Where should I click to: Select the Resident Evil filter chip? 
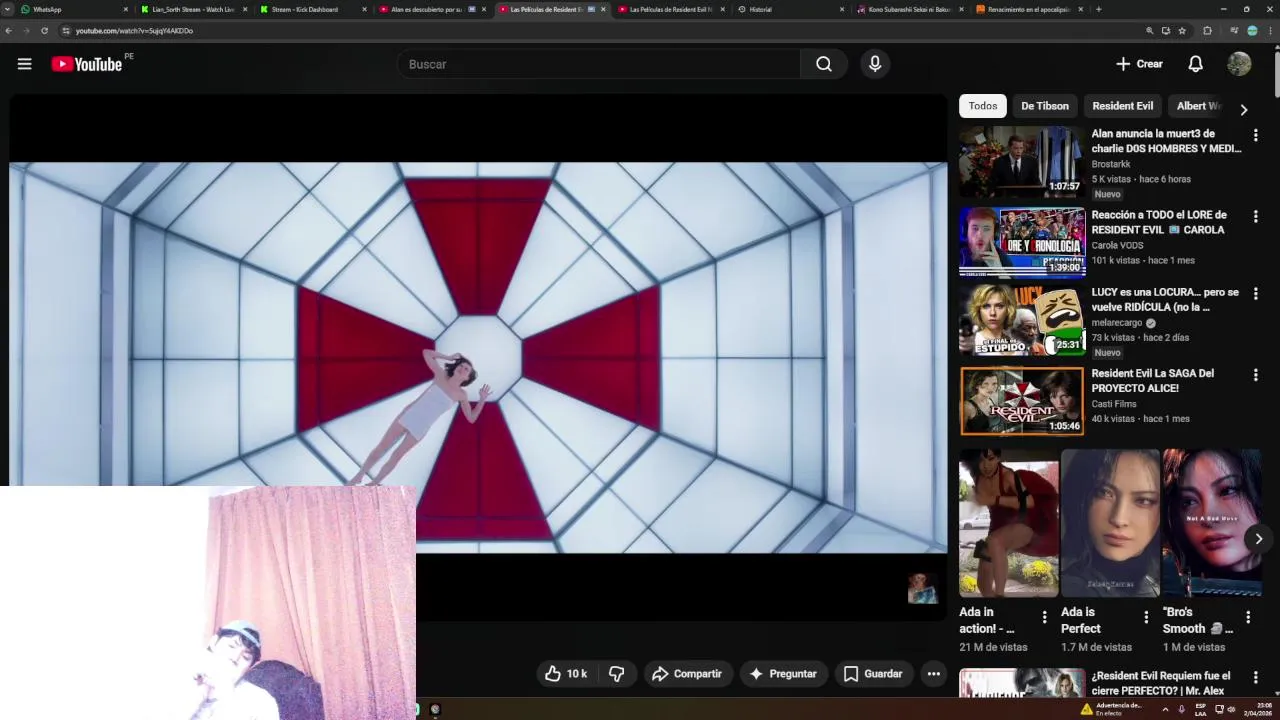click(1122, 106)
